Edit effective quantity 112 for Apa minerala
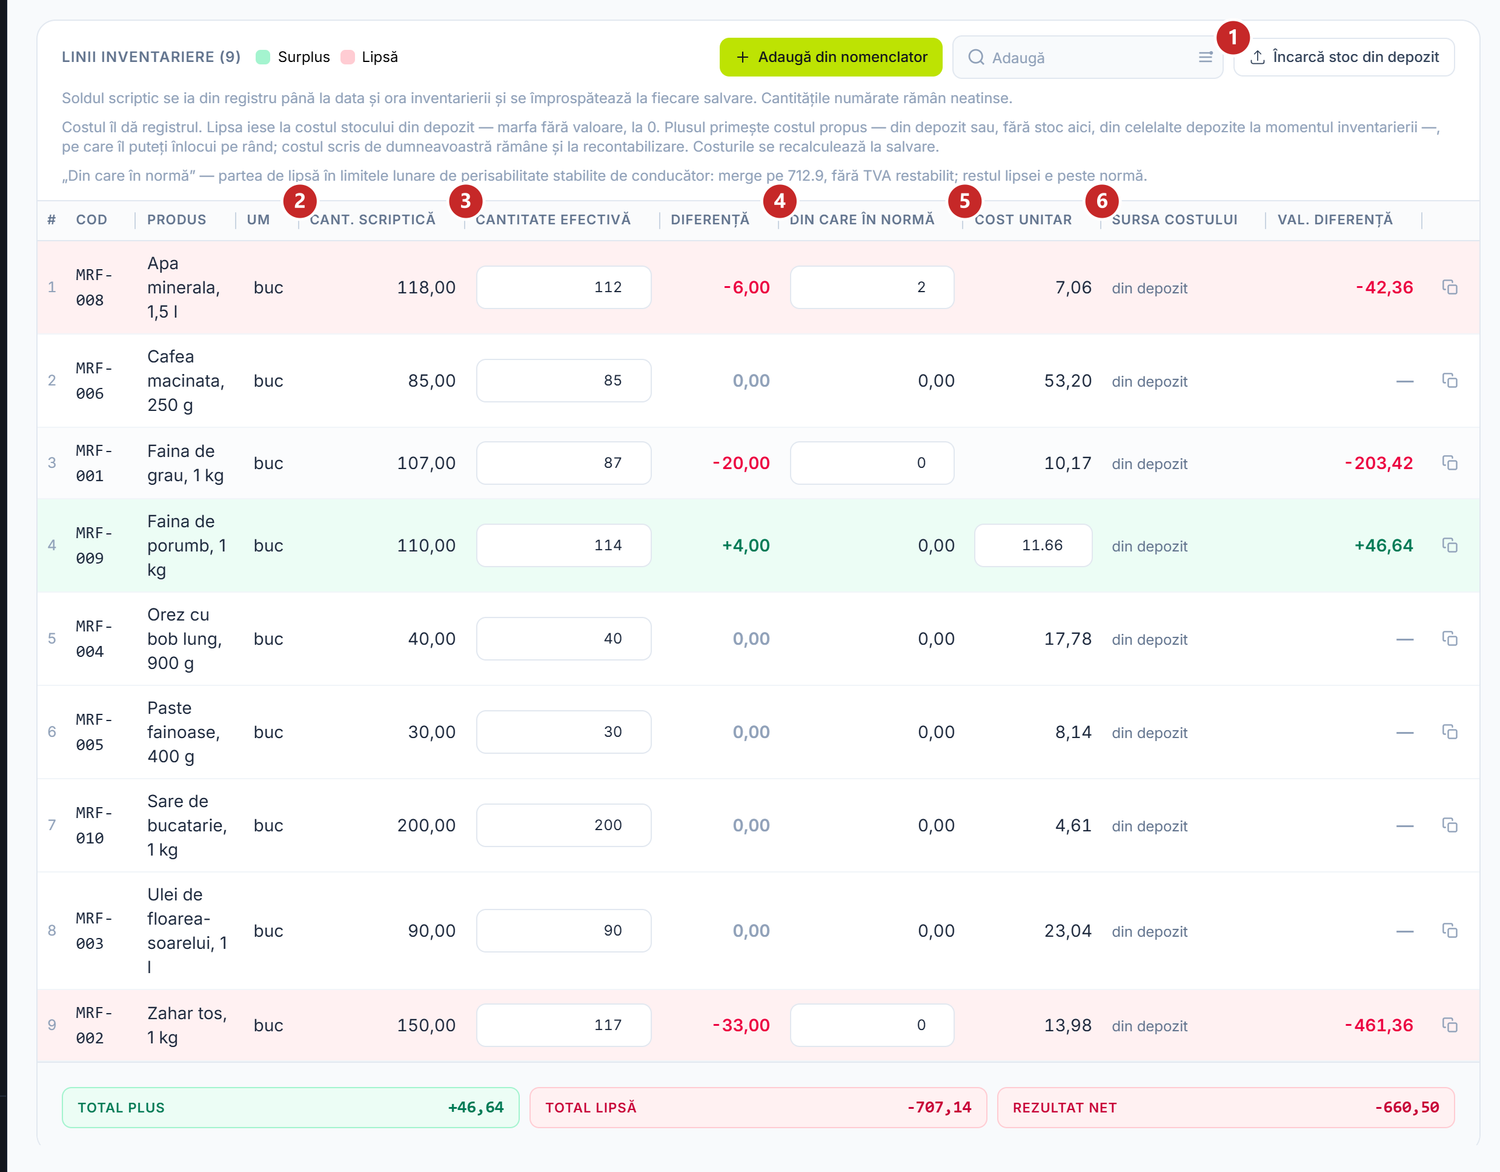Viewport: 1500px width, 1172px height. click(x=564, y=287)
